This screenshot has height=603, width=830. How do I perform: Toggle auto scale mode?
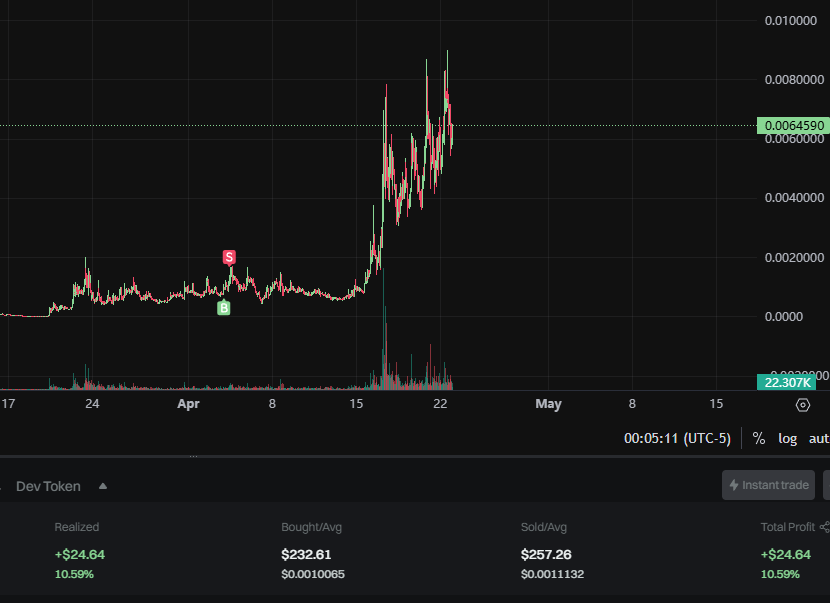click(x=819, y=438)
